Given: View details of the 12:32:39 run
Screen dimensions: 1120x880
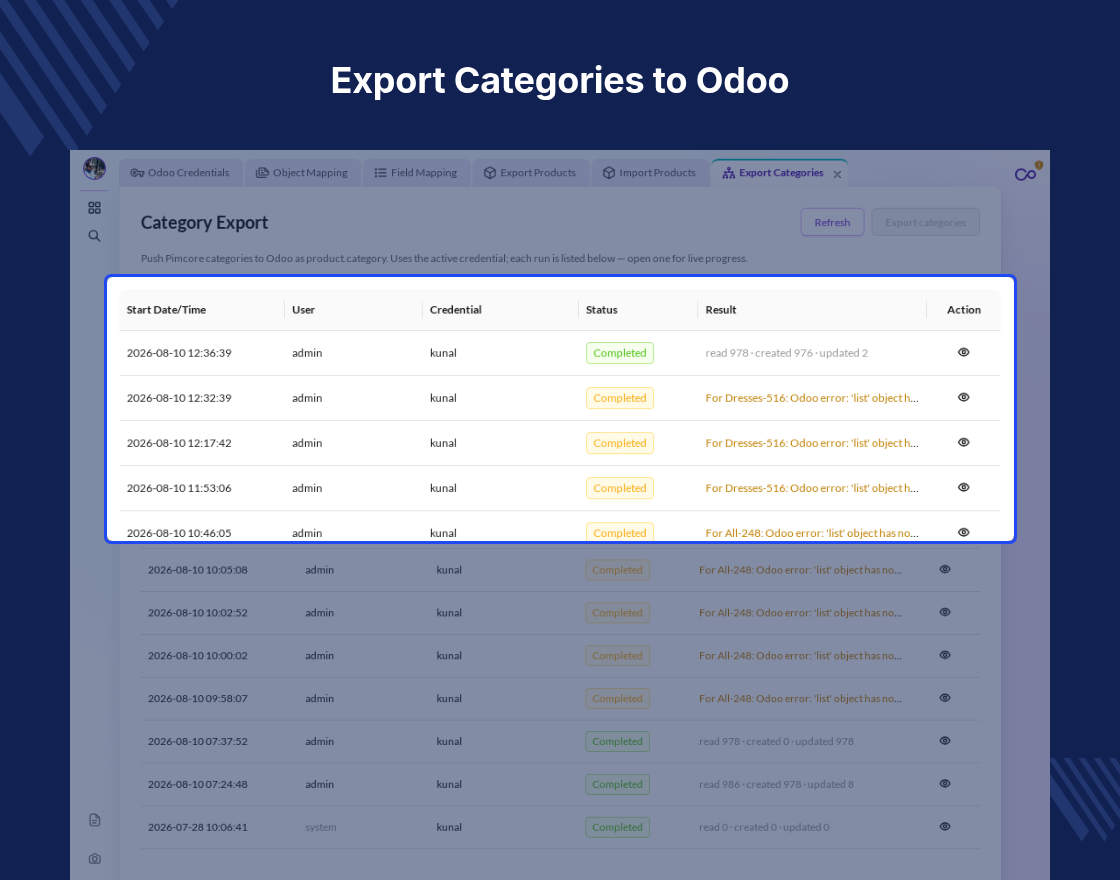Looking at the screenshot, I should 964,397.
